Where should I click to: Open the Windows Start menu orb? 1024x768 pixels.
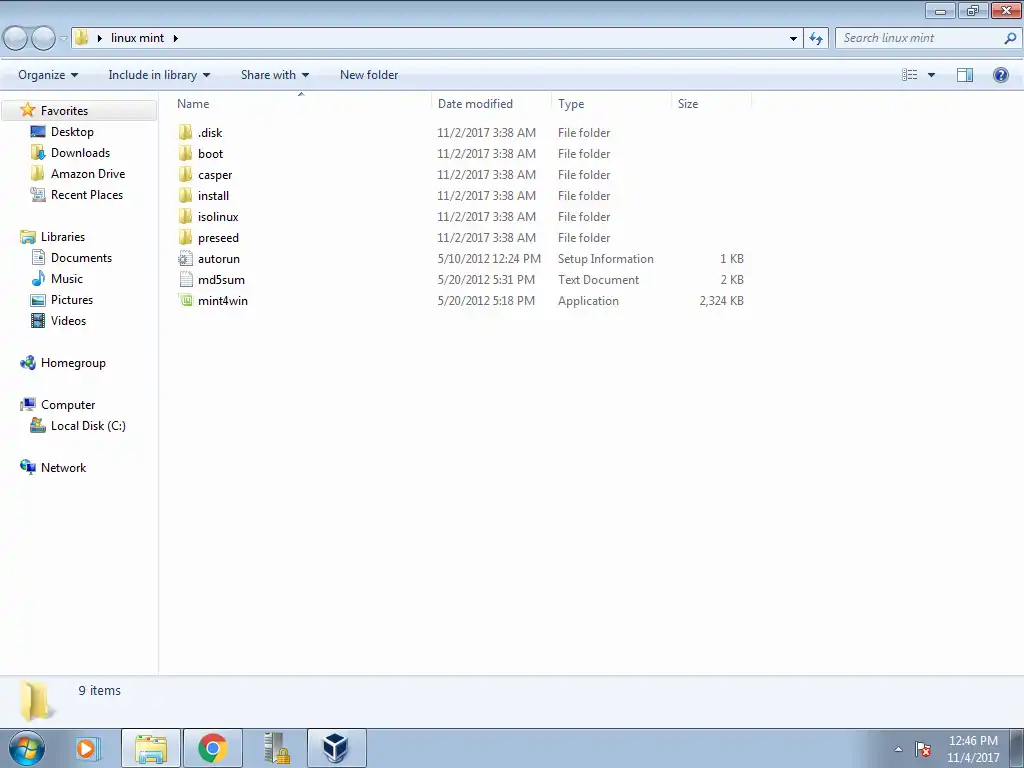tap(27, 748)
